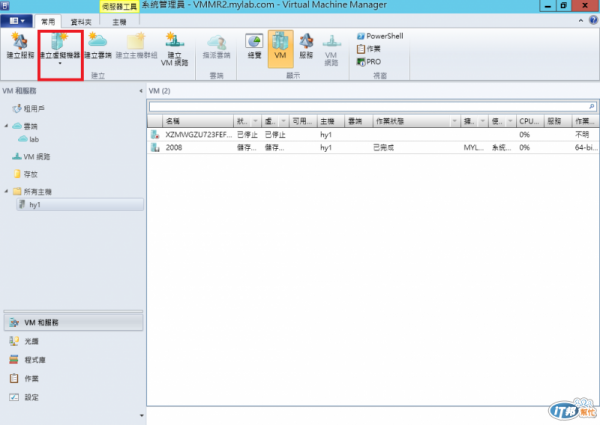The image size is (600, 425).
Task: Open the blue application menu dropdown
Action: [x=16, y=21]
